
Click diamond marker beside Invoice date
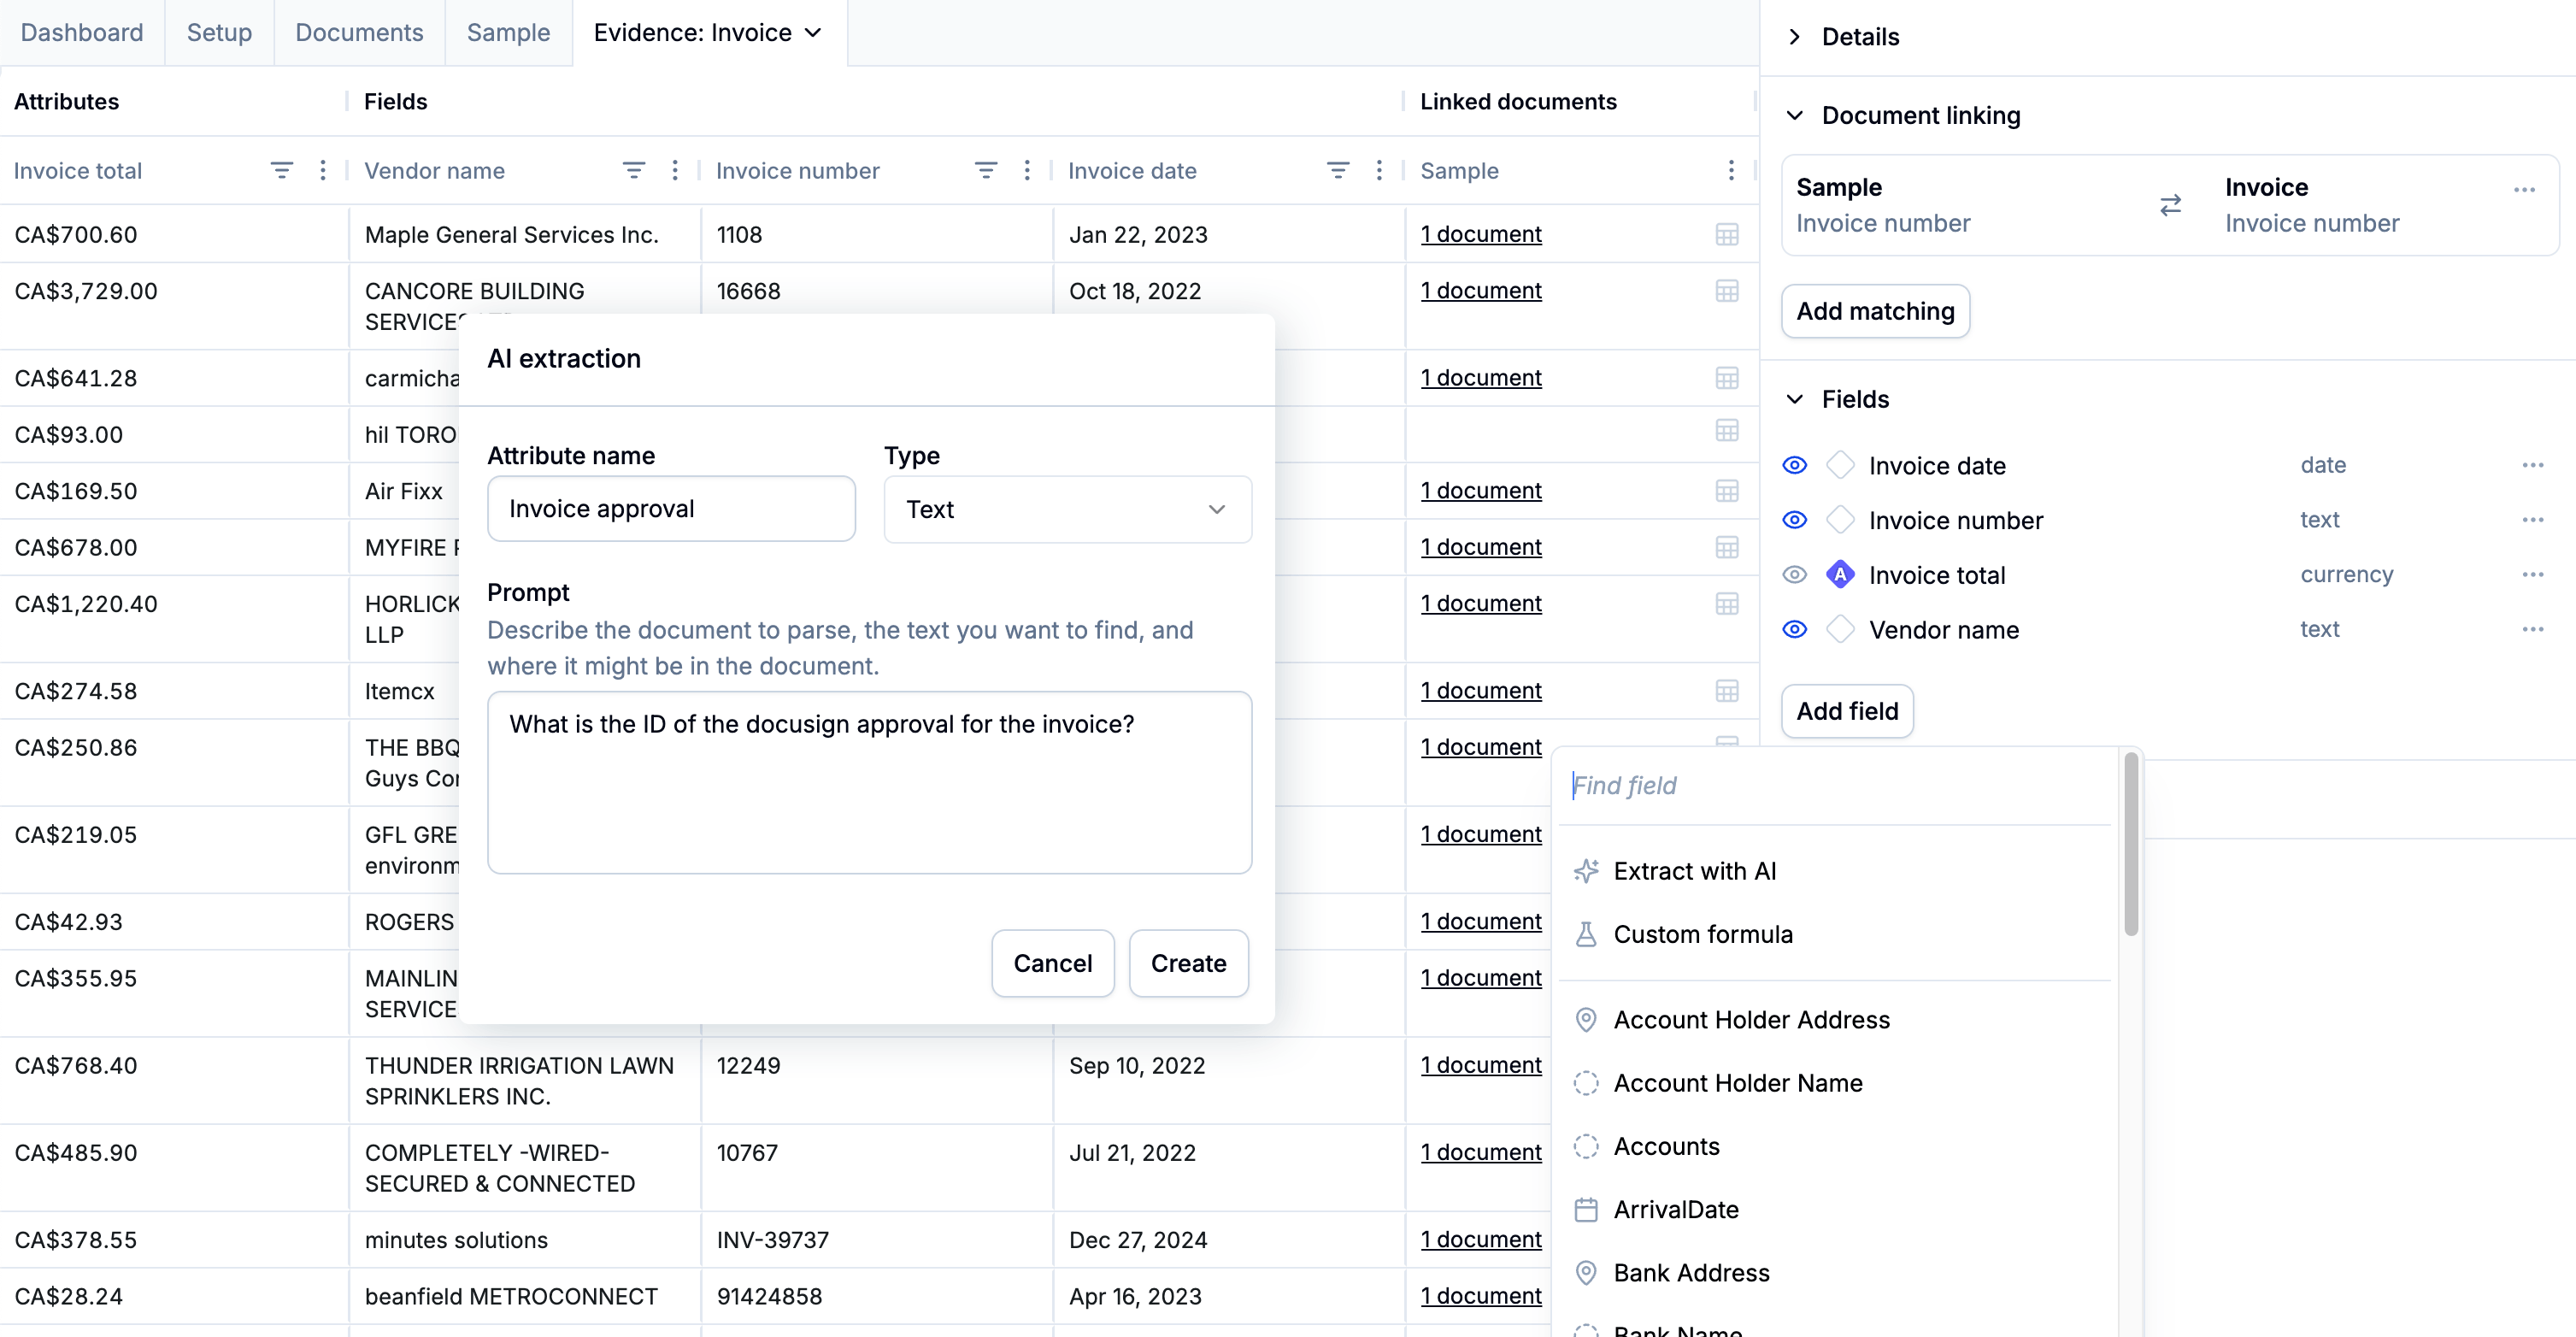(1840, 465)
